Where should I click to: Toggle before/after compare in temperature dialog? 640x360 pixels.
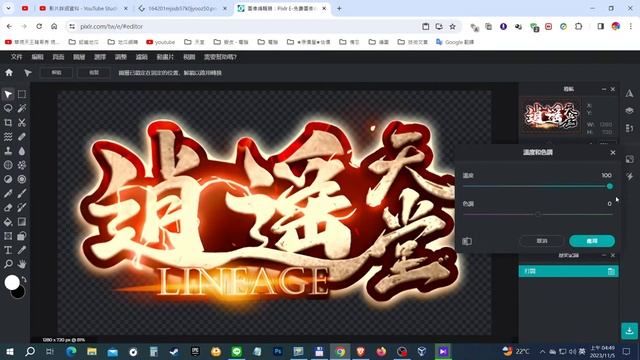[467, 241]
